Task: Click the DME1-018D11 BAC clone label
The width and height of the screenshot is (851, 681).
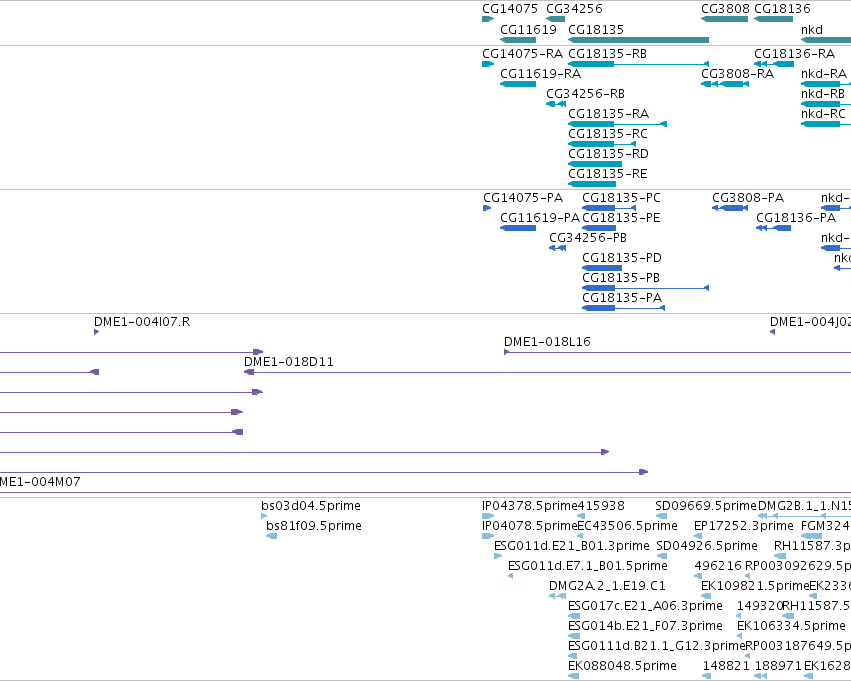Action: coord(289,362)
